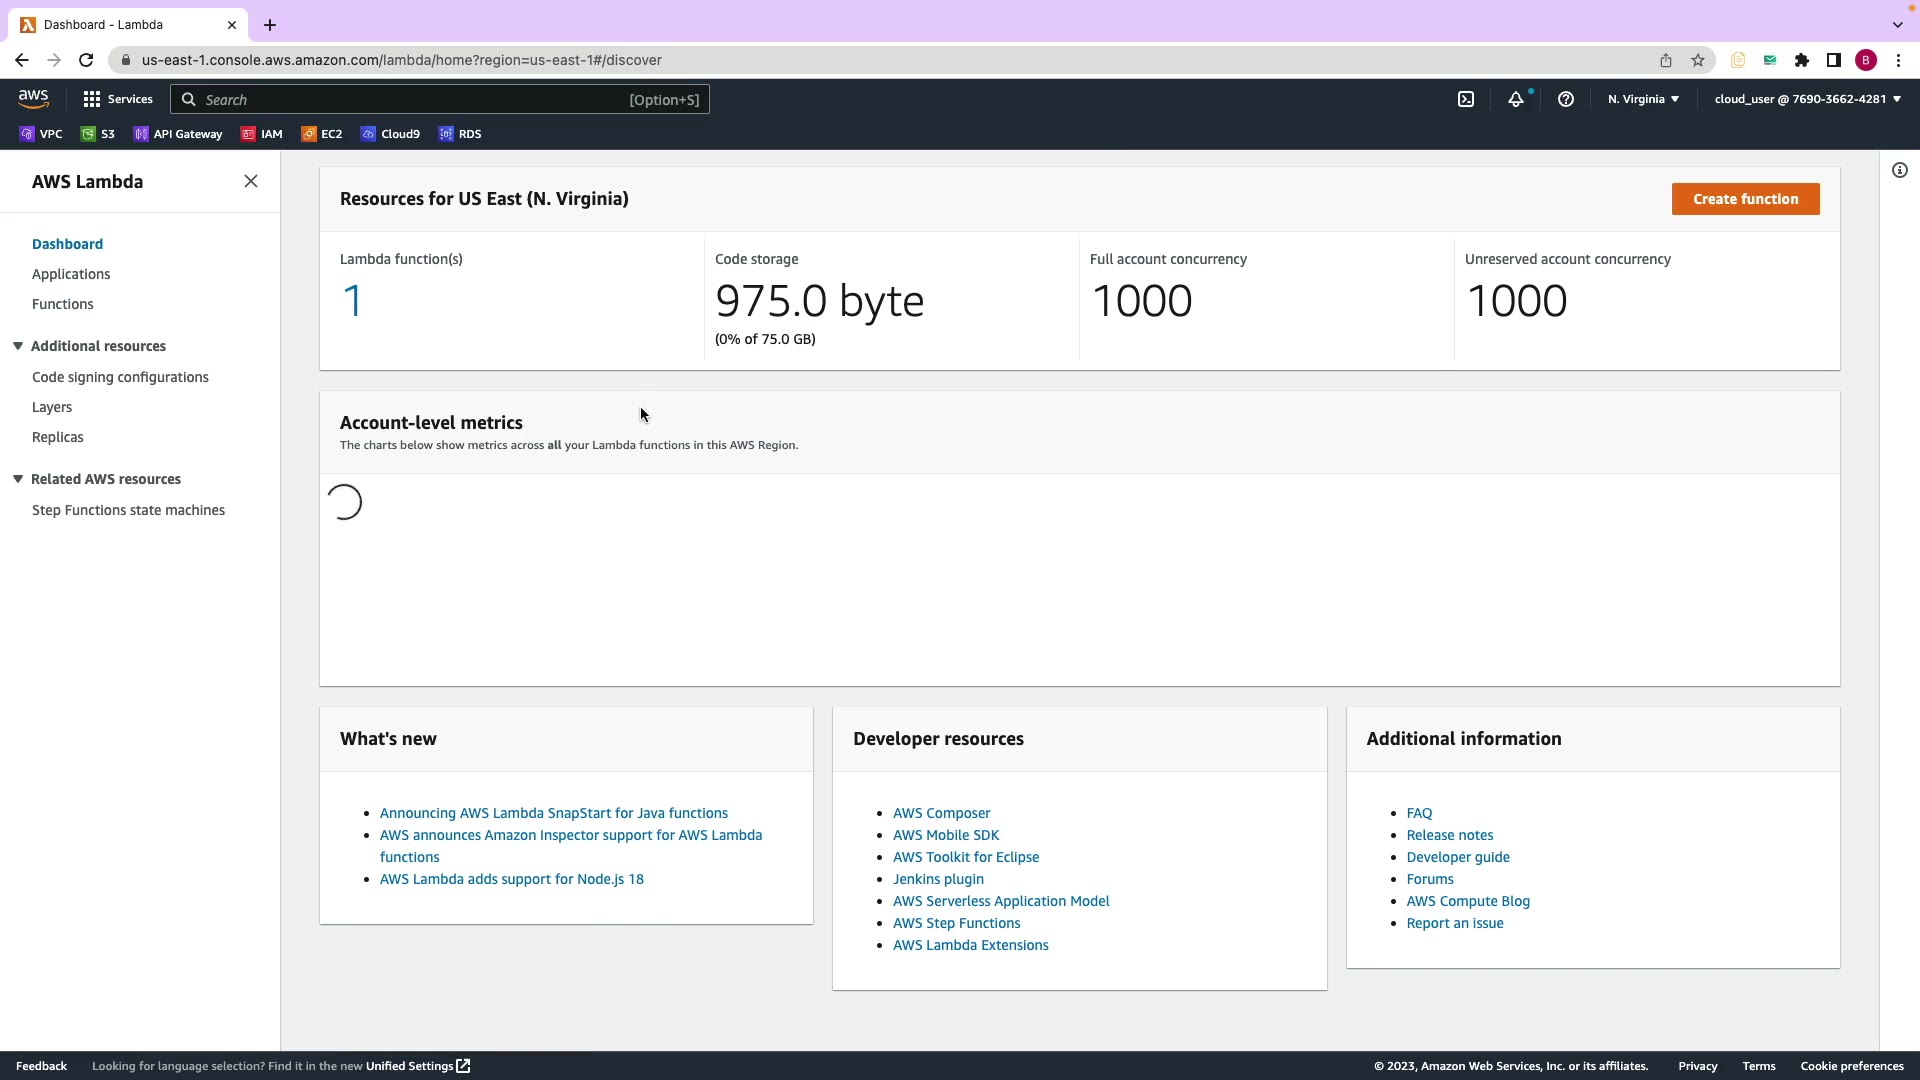Select Functions in the sidebar
Image resolution: width=1920 pixels, height=1080 pixels.
(x=62, y=304)
